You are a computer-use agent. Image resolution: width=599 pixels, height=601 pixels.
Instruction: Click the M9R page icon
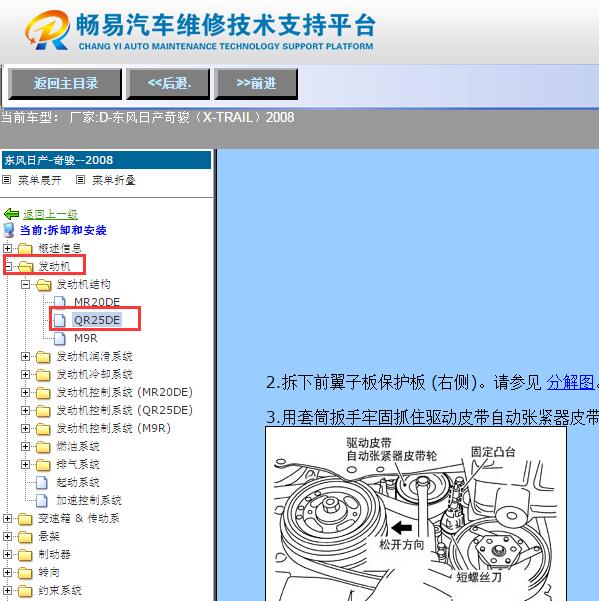[60, 338]
